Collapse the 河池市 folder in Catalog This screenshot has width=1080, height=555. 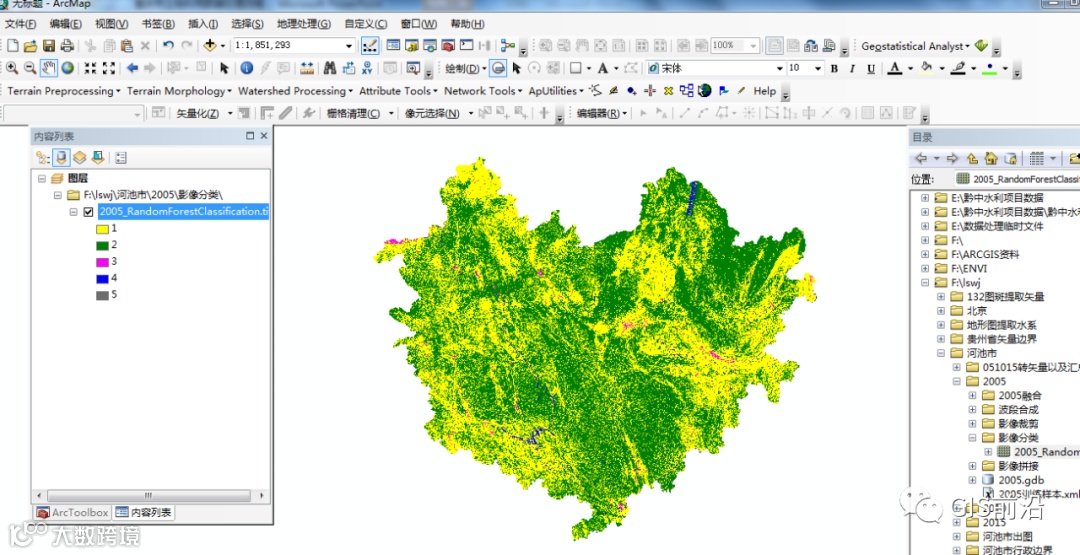[941, 353]
